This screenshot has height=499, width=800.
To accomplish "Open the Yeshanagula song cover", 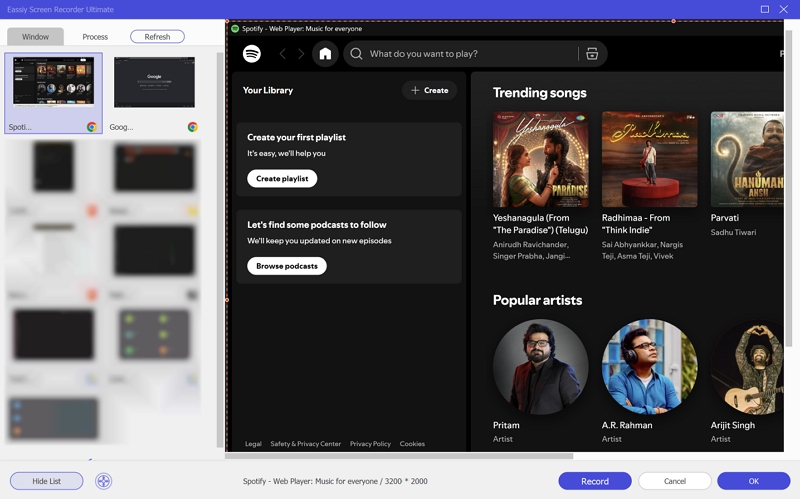I will point(540,160).
